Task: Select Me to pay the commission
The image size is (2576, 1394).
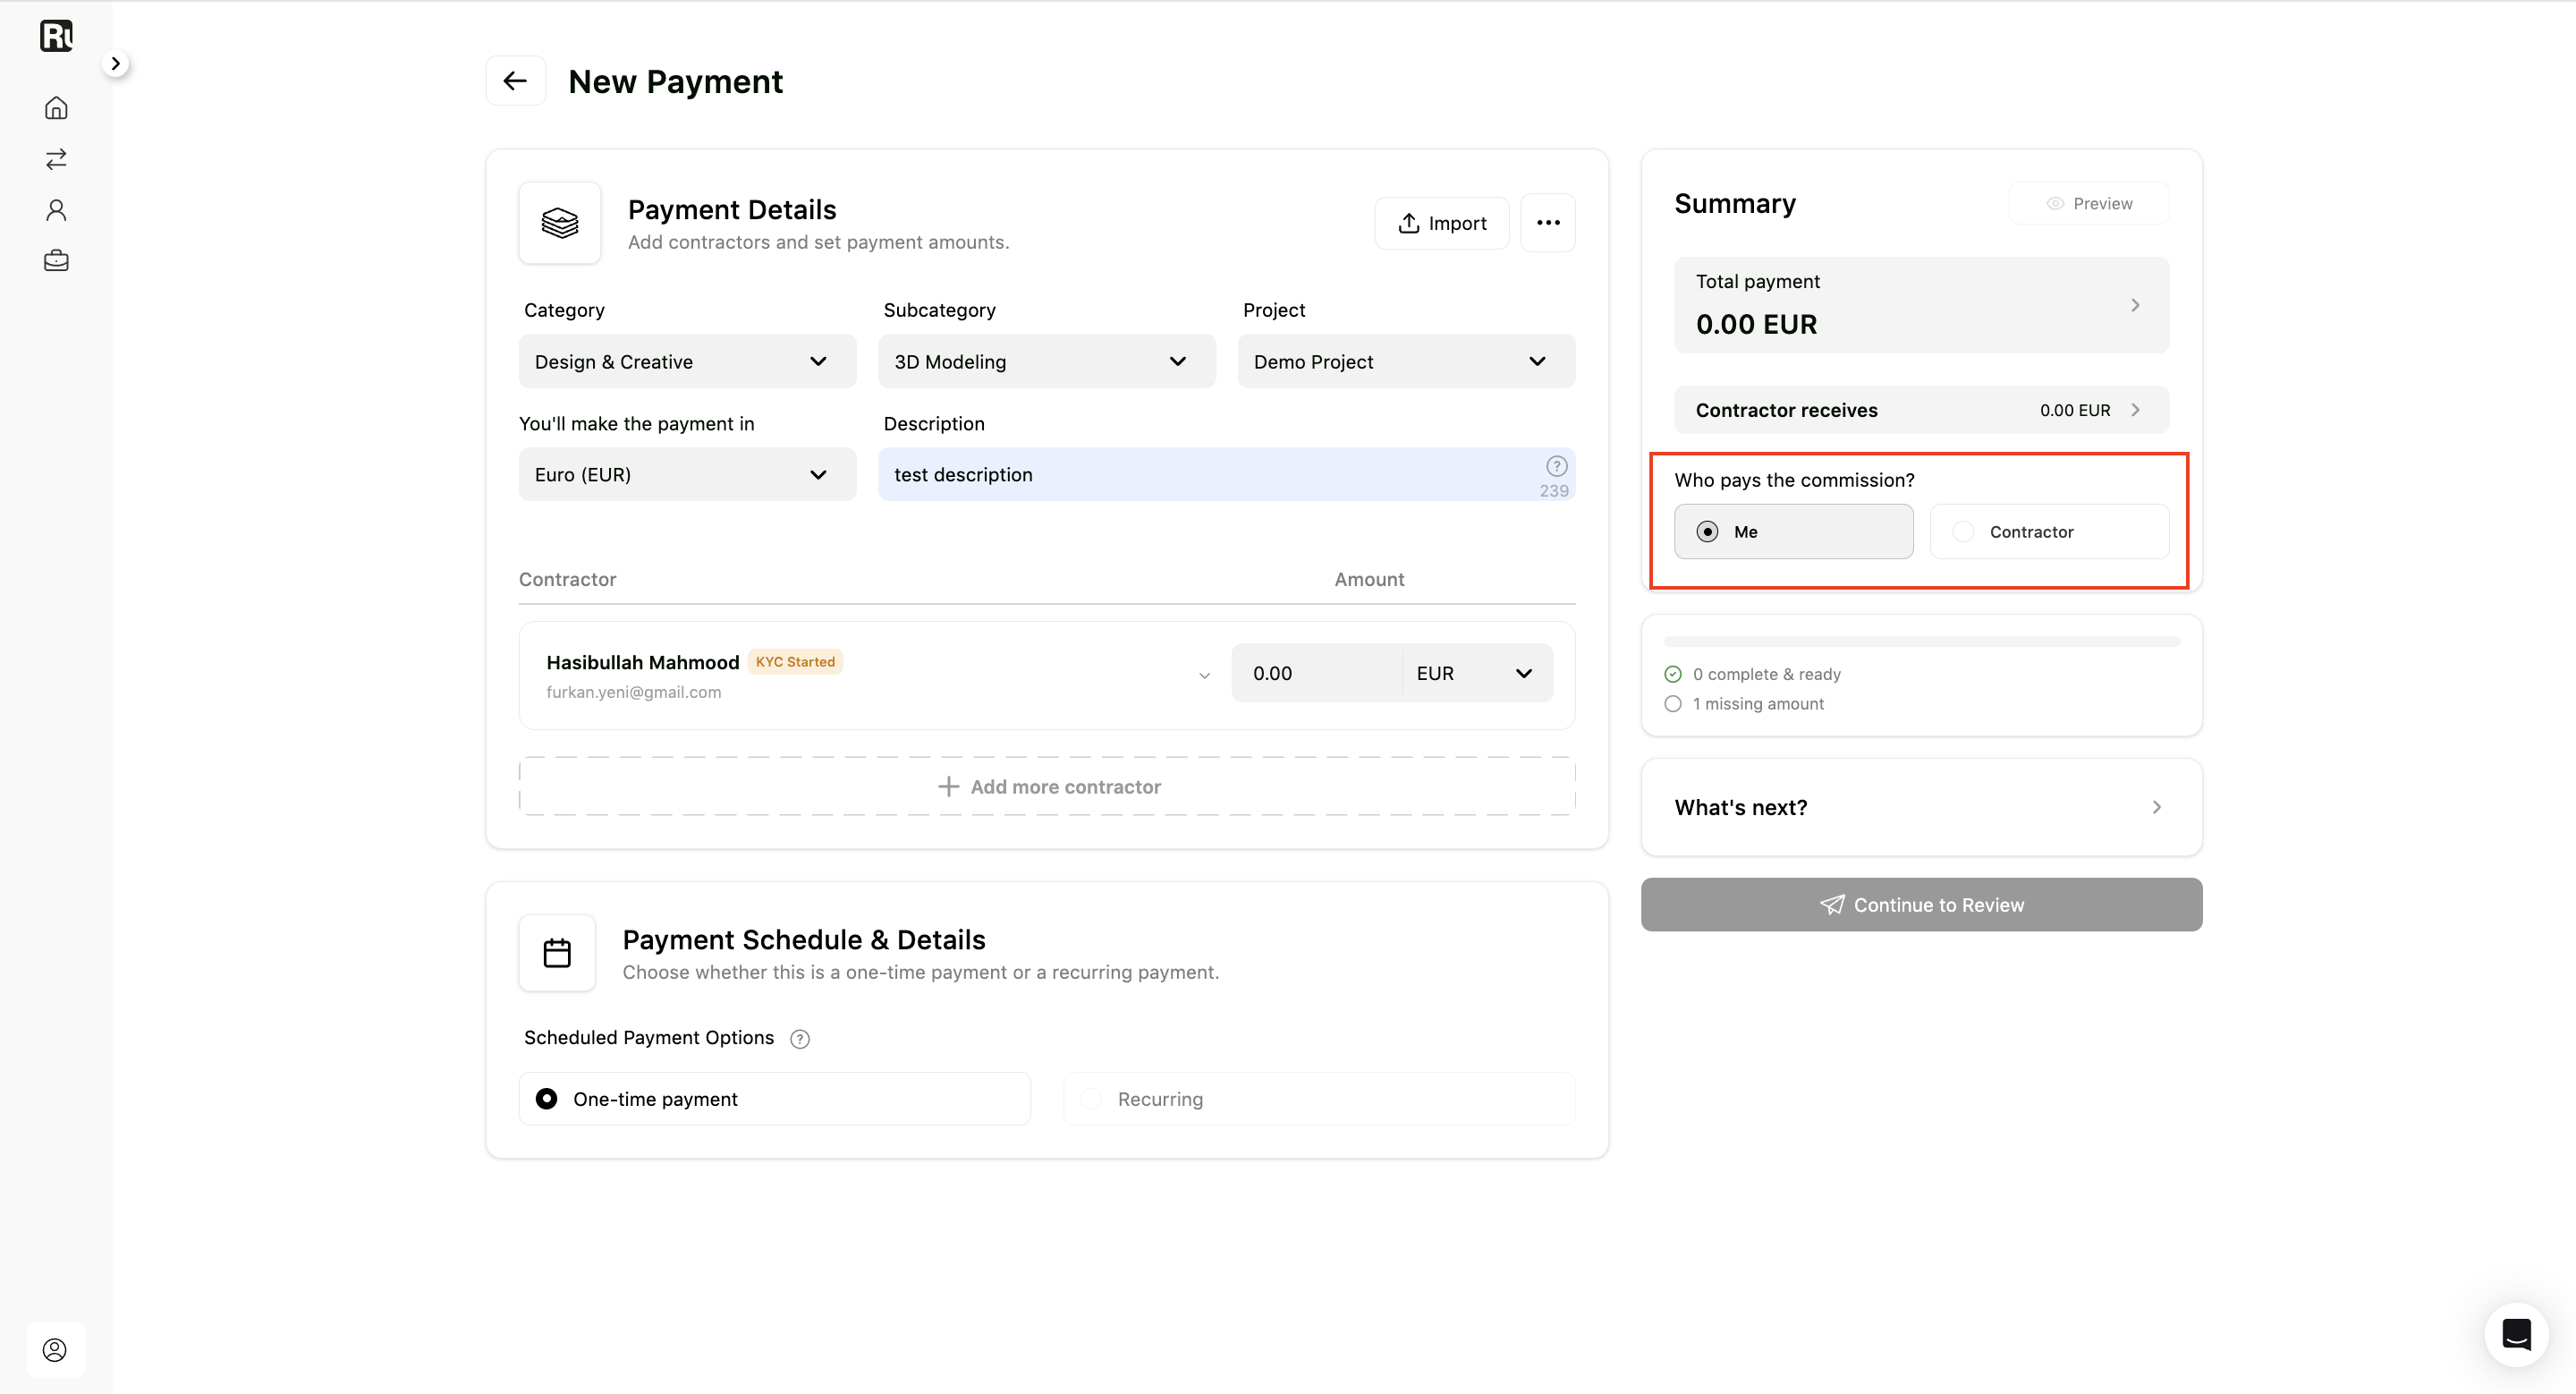Action: [1794, 532]
